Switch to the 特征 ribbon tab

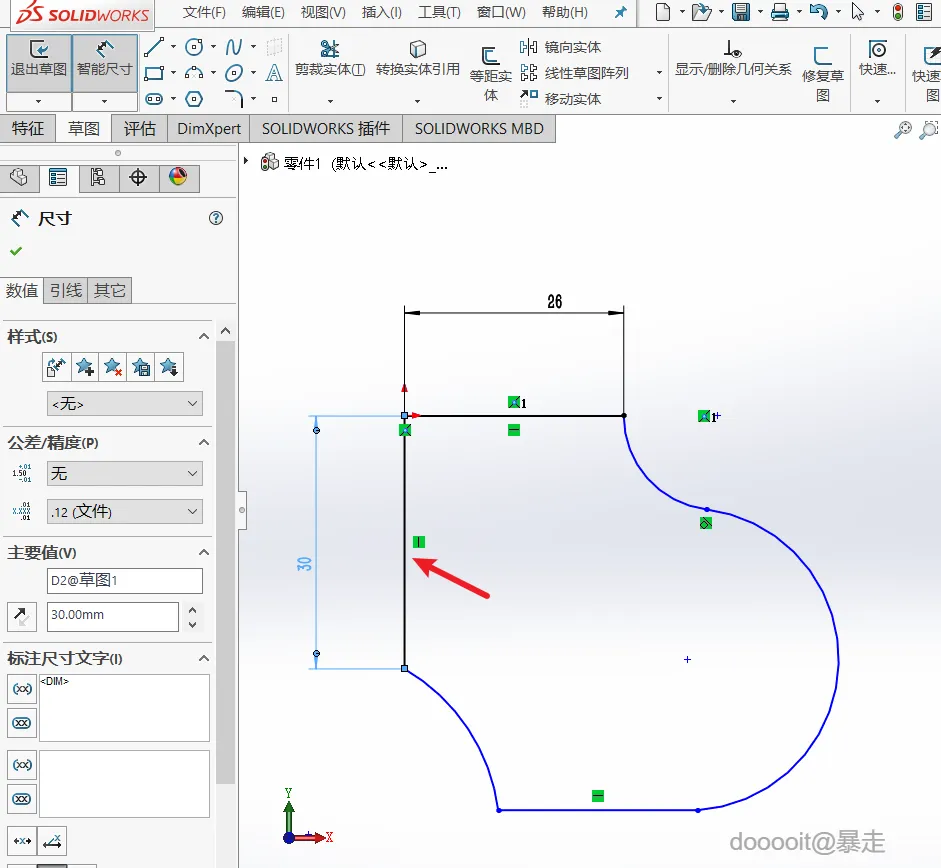pyautogui.click(x=28, y=128)
